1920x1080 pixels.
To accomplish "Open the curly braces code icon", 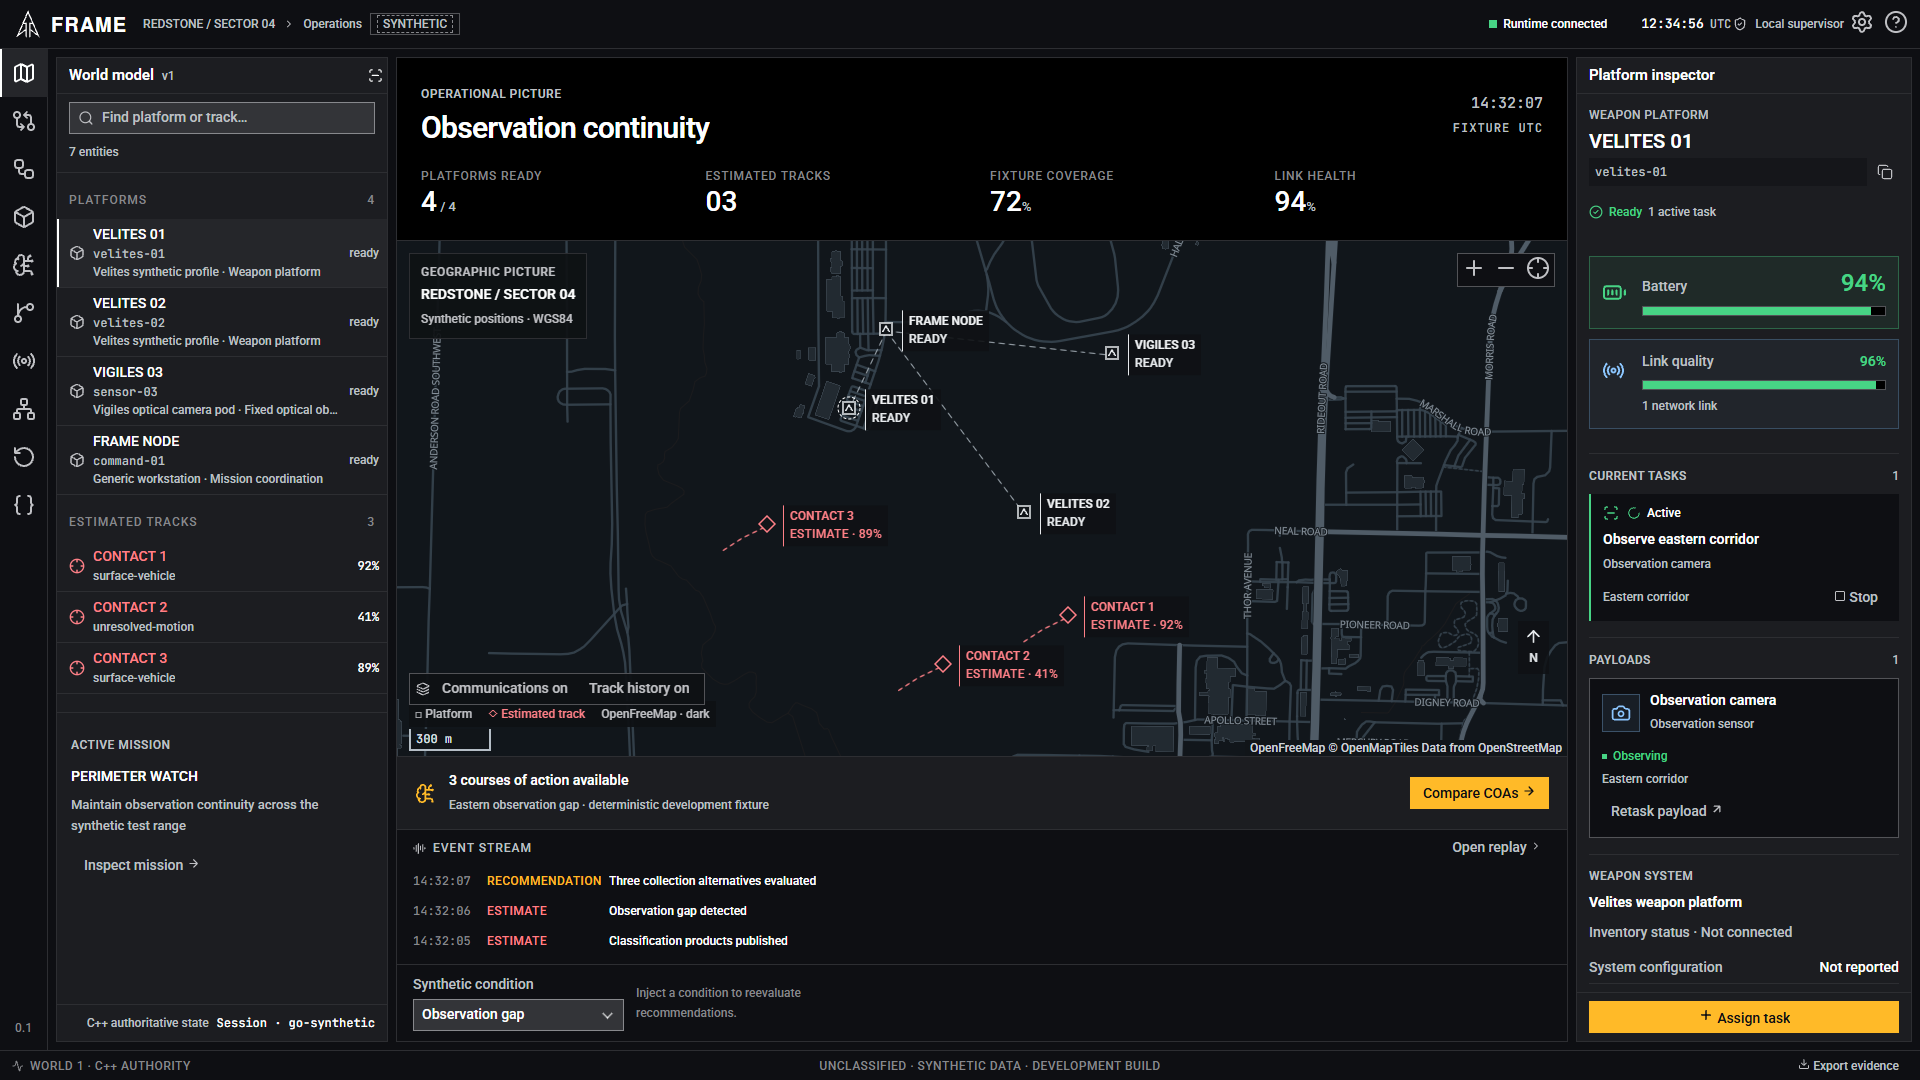I will point(24,505).
